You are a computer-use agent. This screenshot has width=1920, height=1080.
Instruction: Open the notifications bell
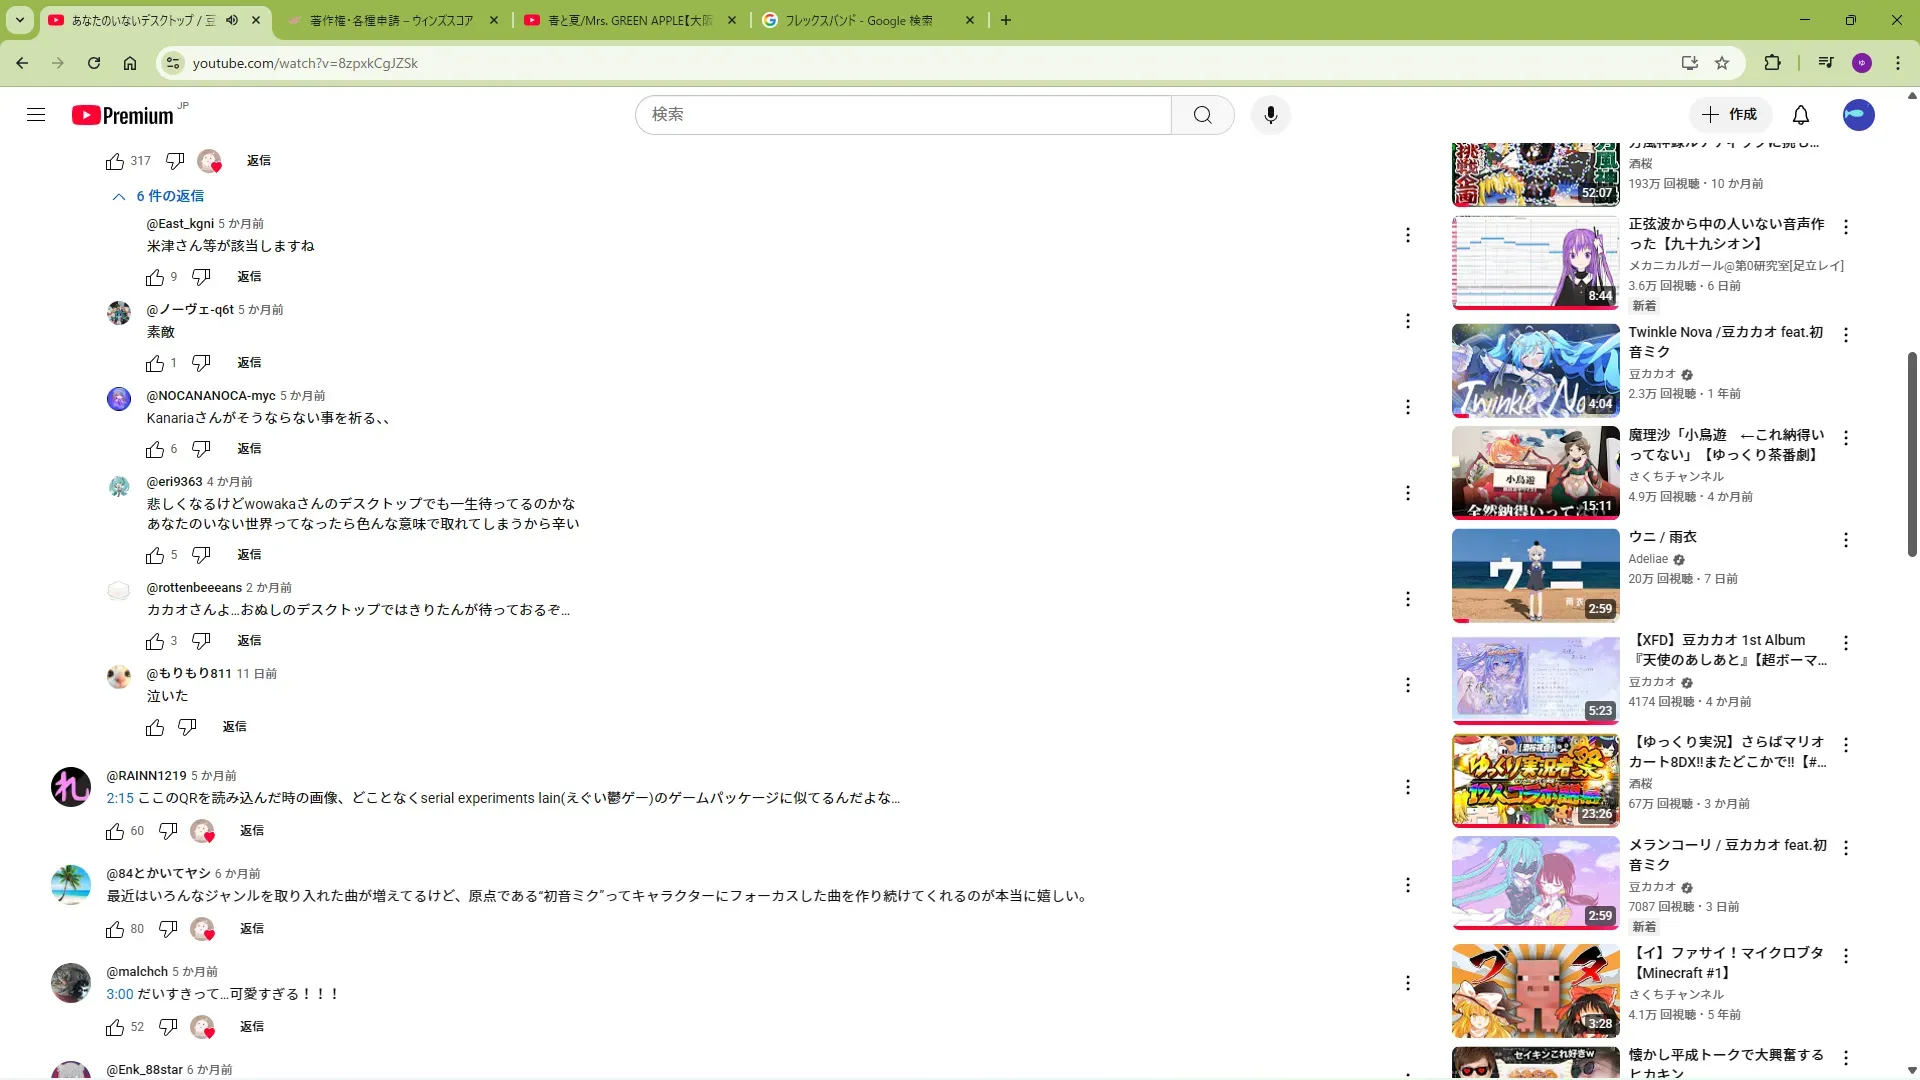[1800, 115]
